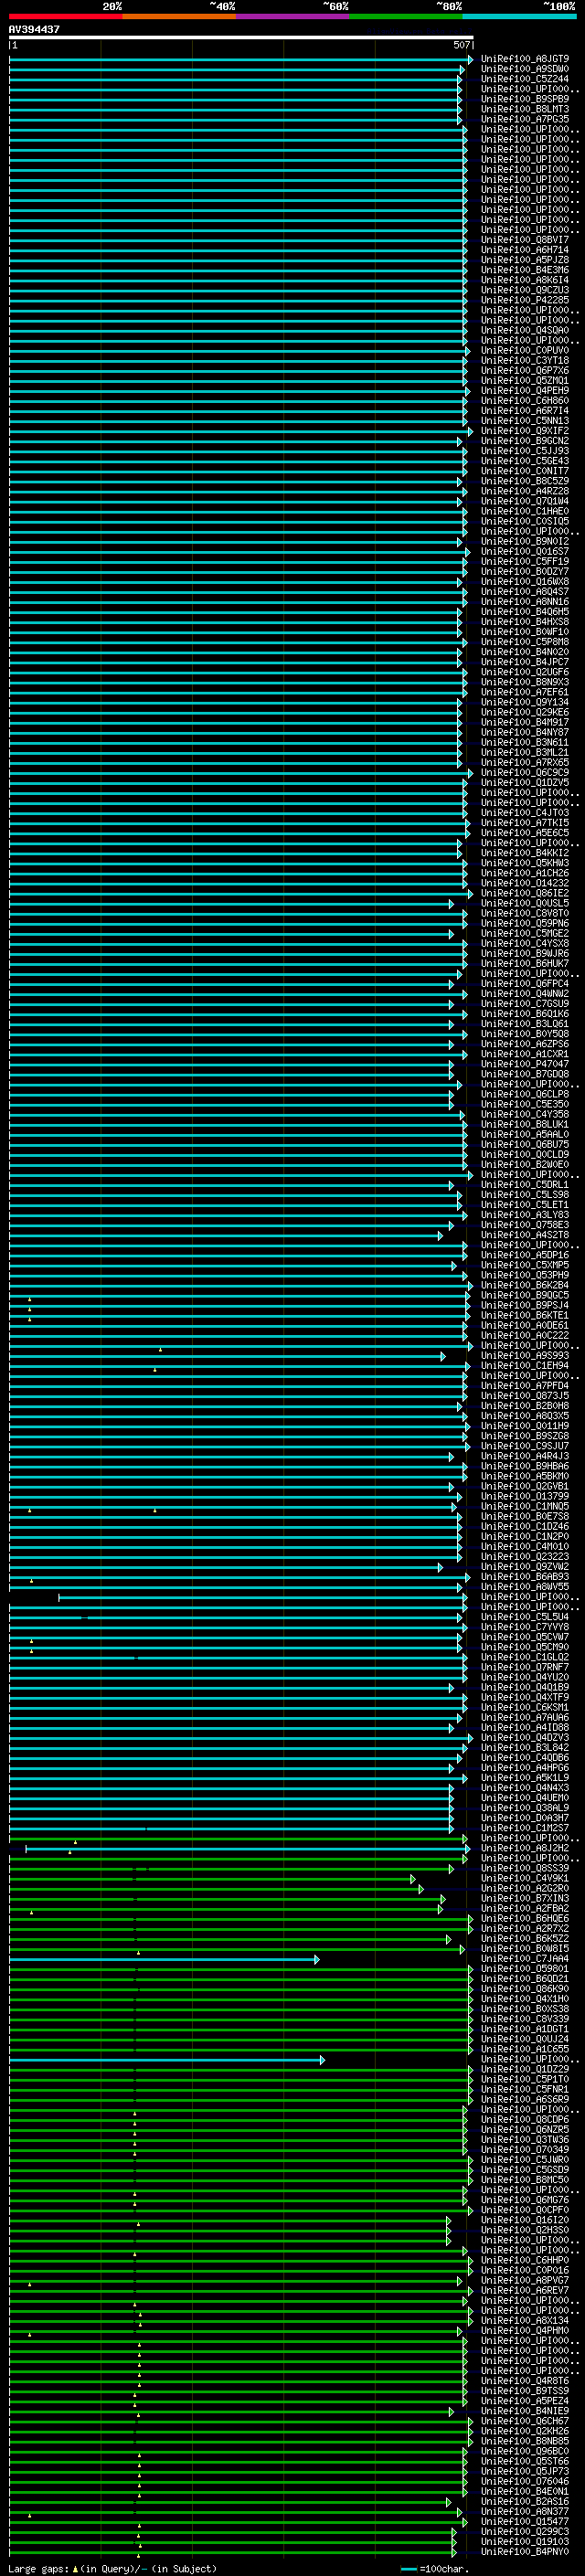Open hit UniRef100_C5Z244
The width and height of the screenshot is (585, 2576).
point(525,79)
